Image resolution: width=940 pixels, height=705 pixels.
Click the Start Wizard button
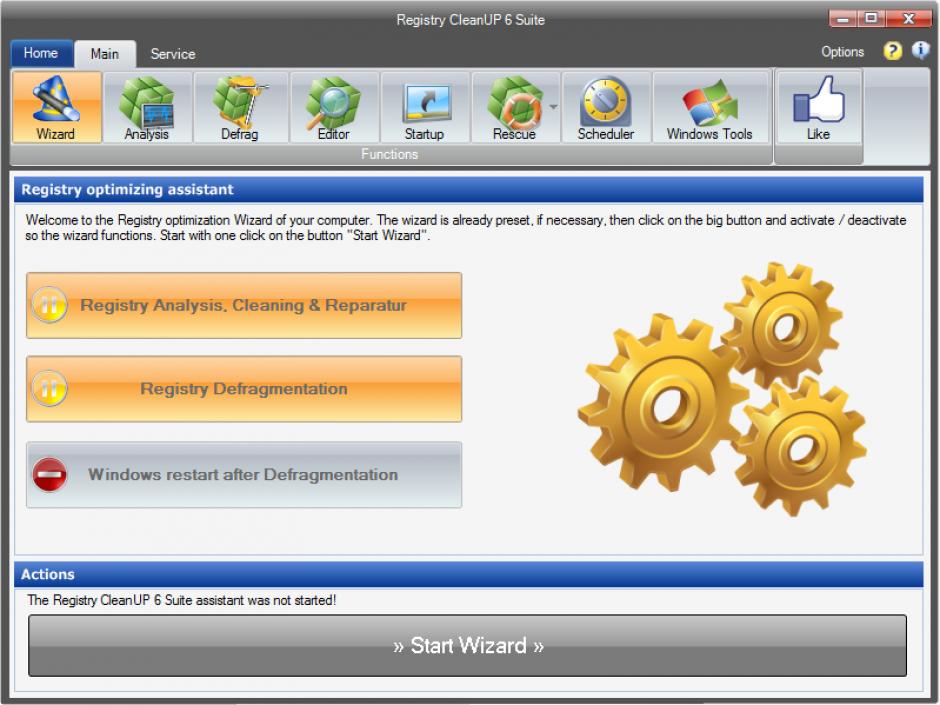tap(468, 646)
